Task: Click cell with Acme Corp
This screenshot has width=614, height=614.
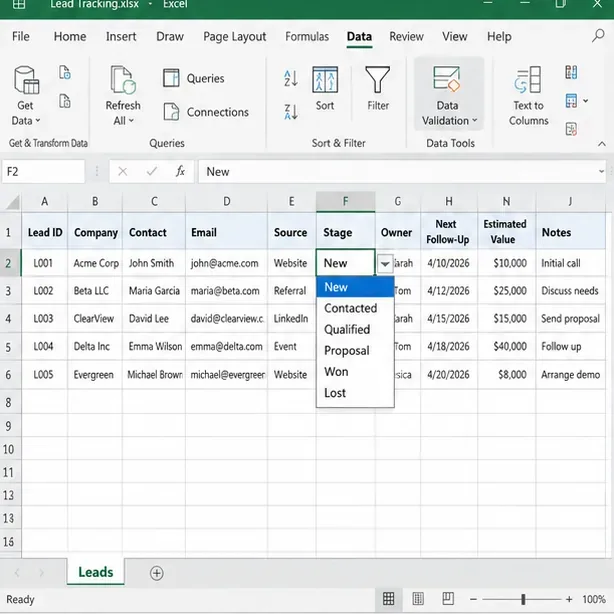Action: click(x=95, y=263)
